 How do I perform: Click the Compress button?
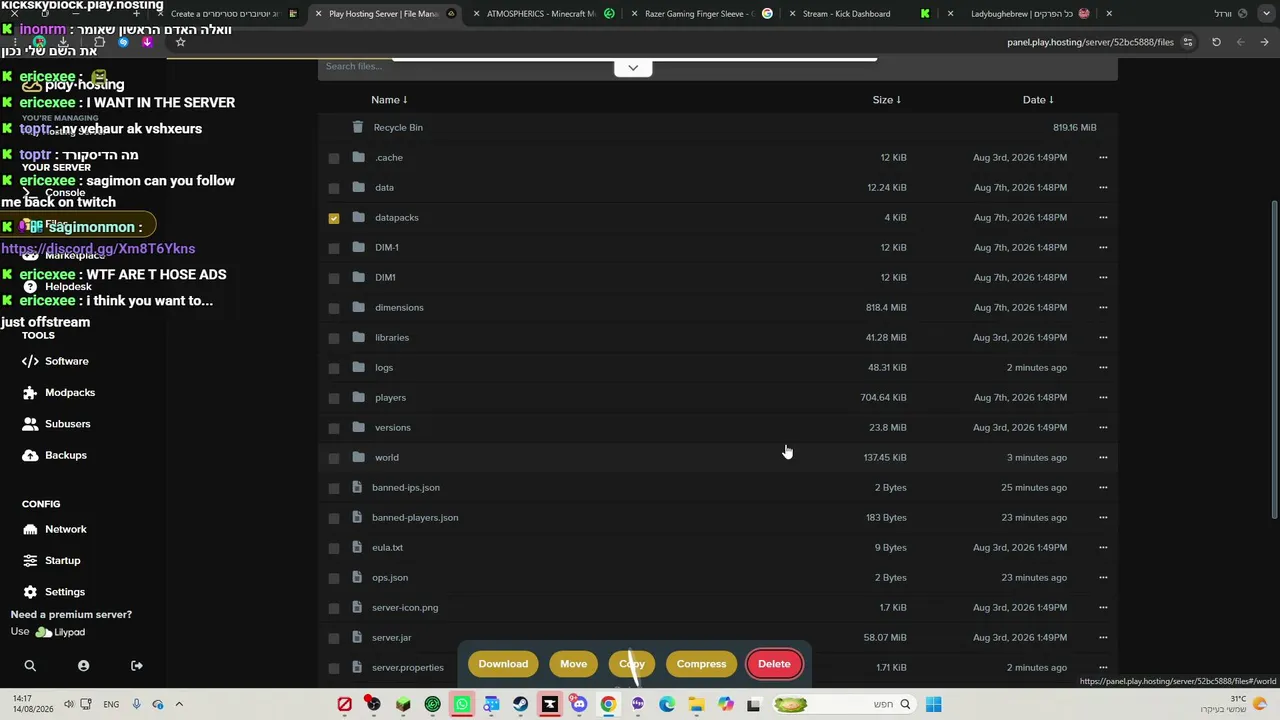click(701, 664)
